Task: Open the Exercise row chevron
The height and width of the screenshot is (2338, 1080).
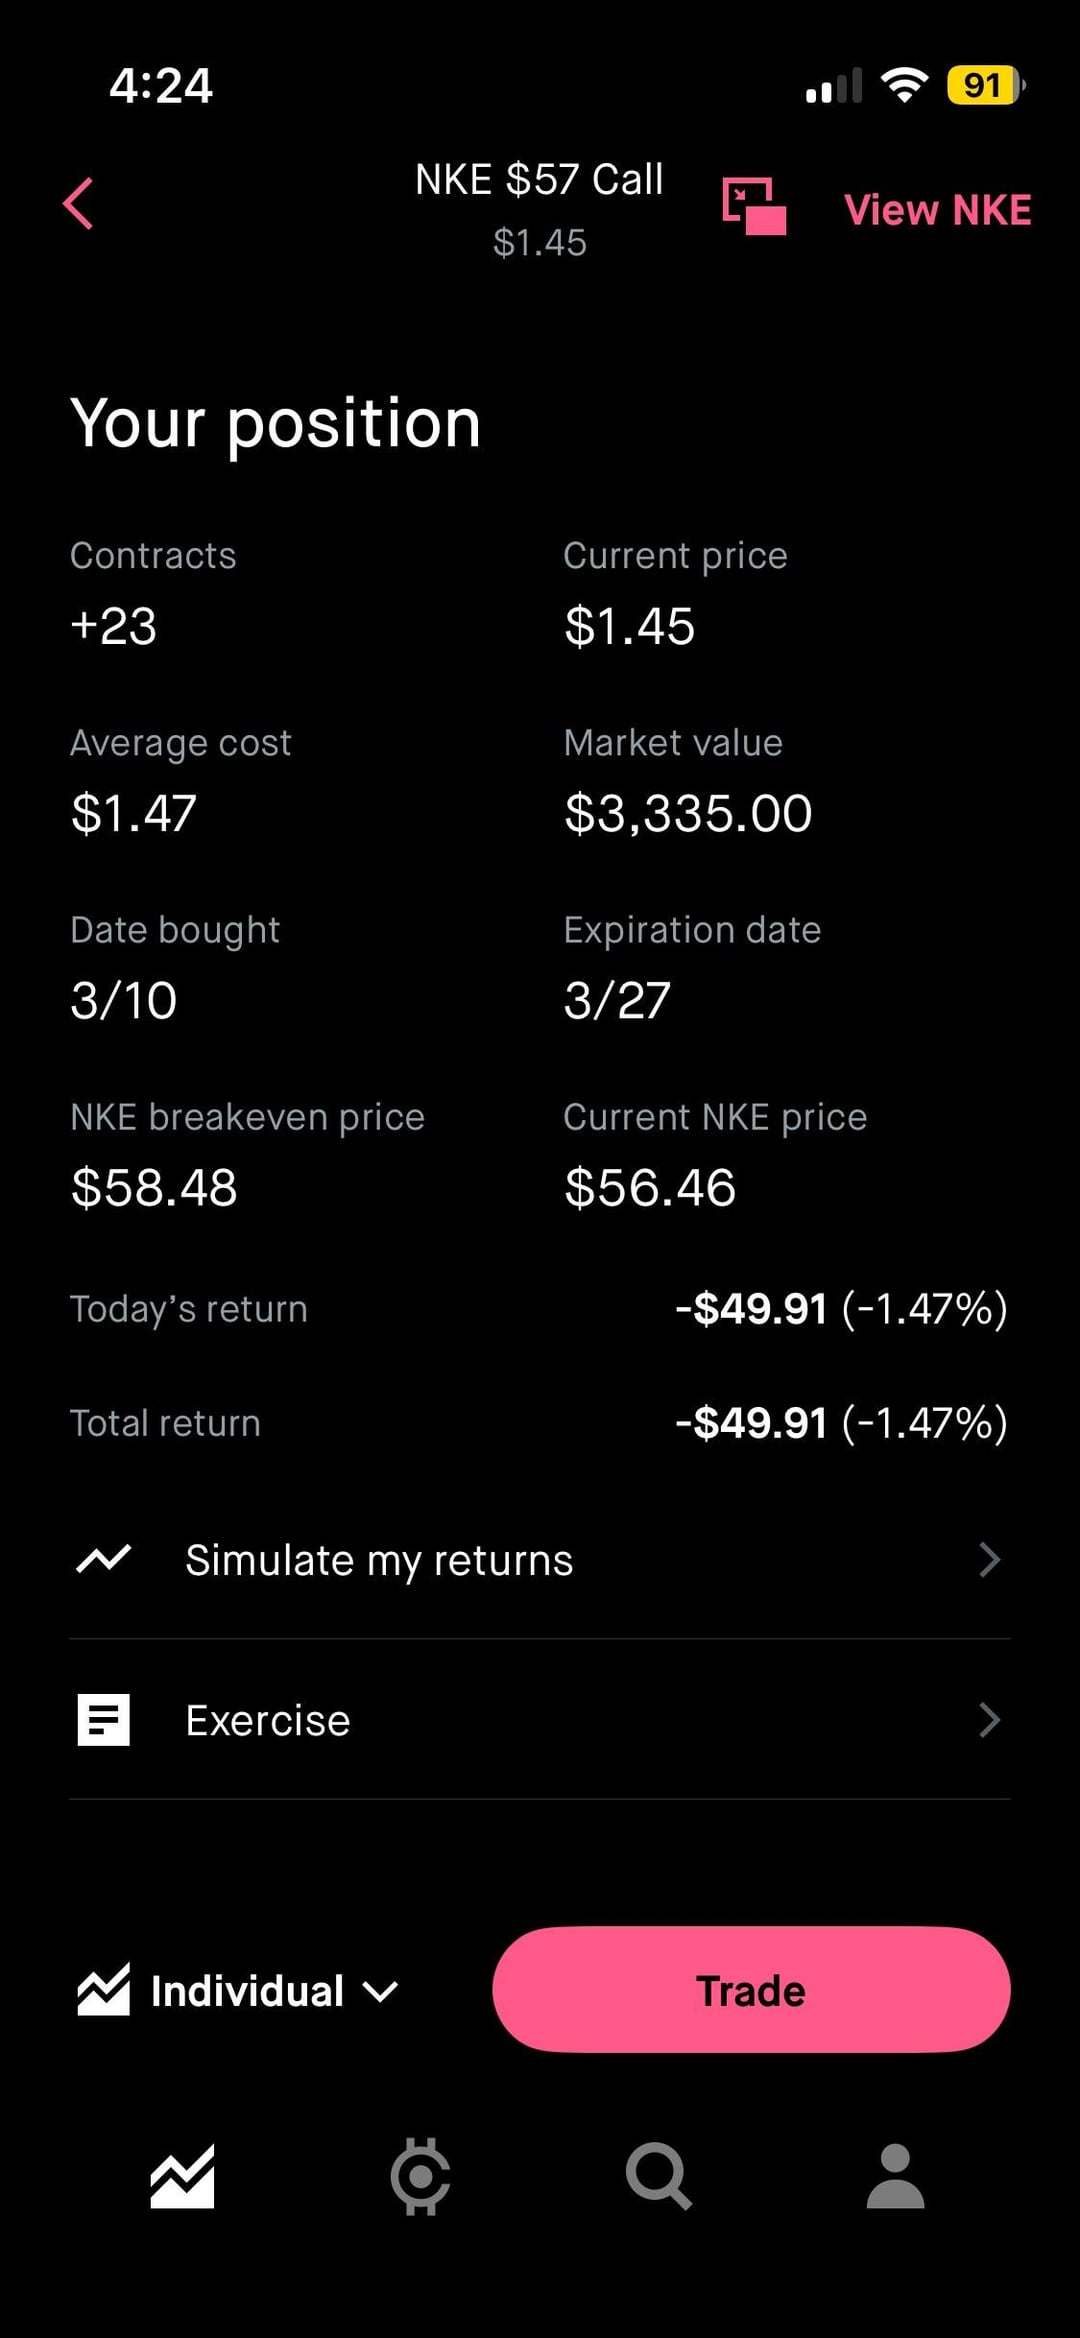Action: coord(989,1720)
